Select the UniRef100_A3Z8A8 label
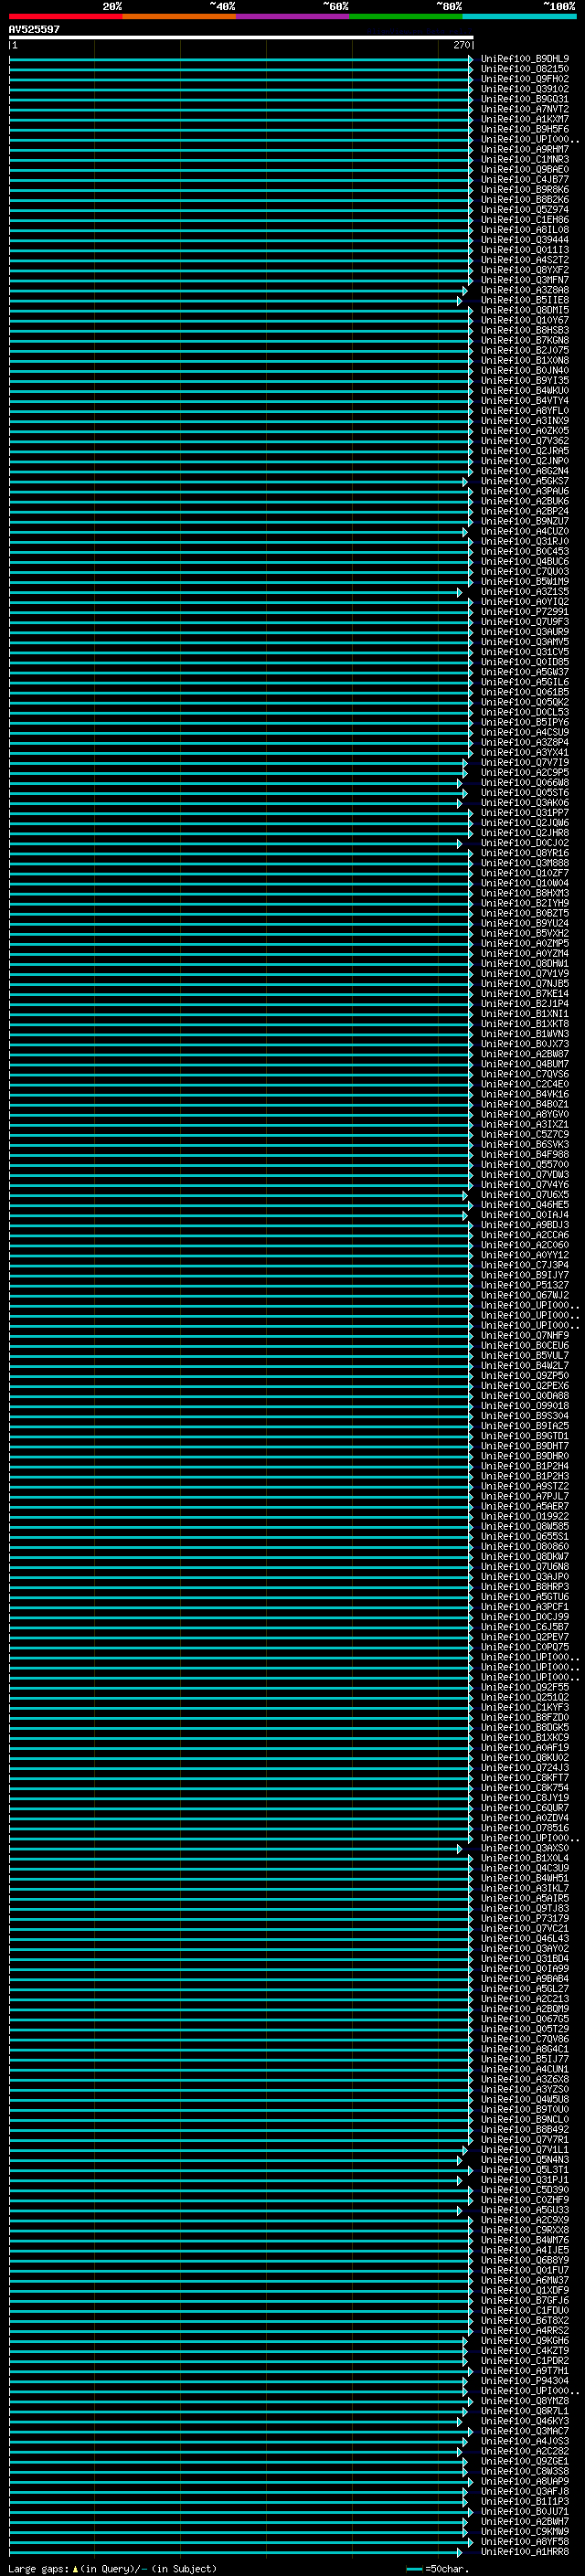585x2576 pixels. pyautogui.click(x=525, y=290)
